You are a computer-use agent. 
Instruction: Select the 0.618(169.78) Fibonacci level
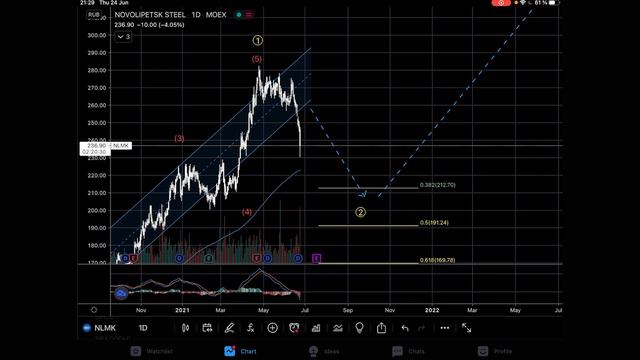(x=437, y=260)
